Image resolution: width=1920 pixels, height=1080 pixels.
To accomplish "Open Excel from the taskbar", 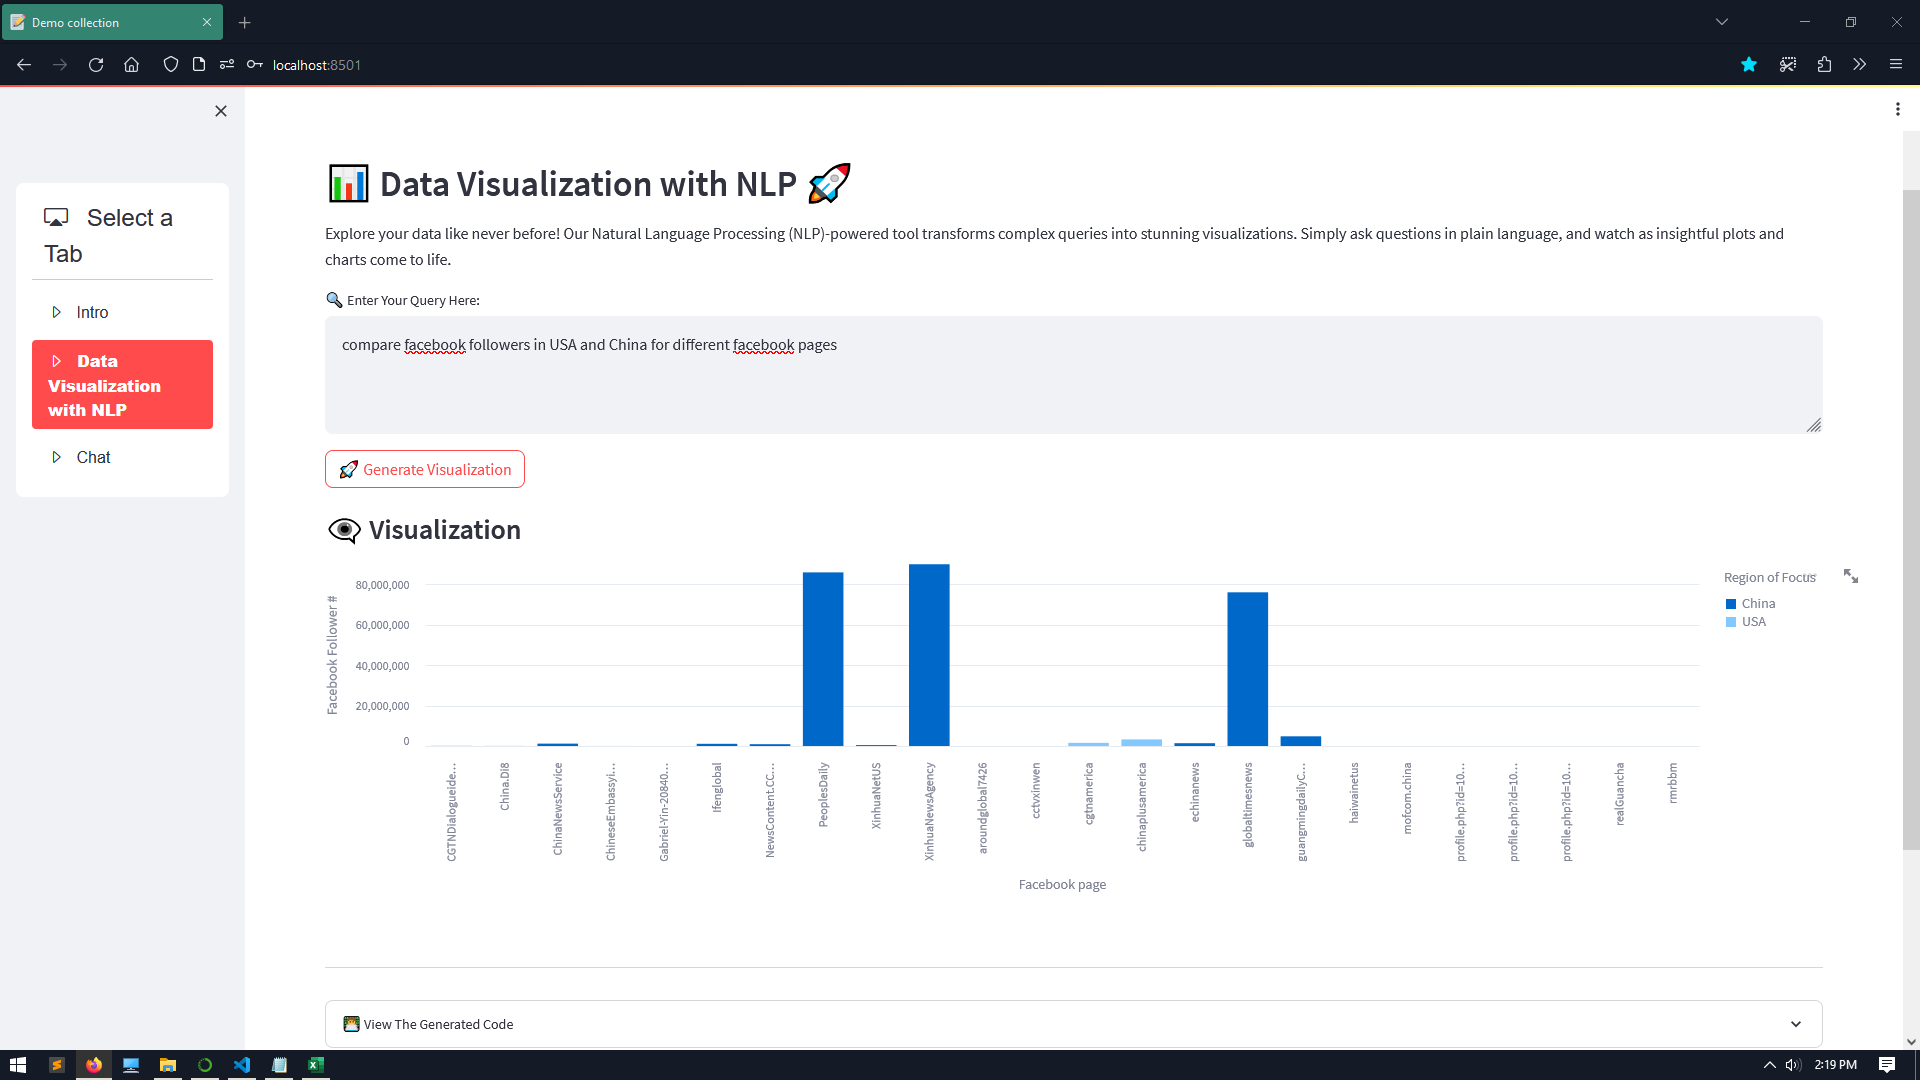I will pyautogui.click(x=316, y=1065).
